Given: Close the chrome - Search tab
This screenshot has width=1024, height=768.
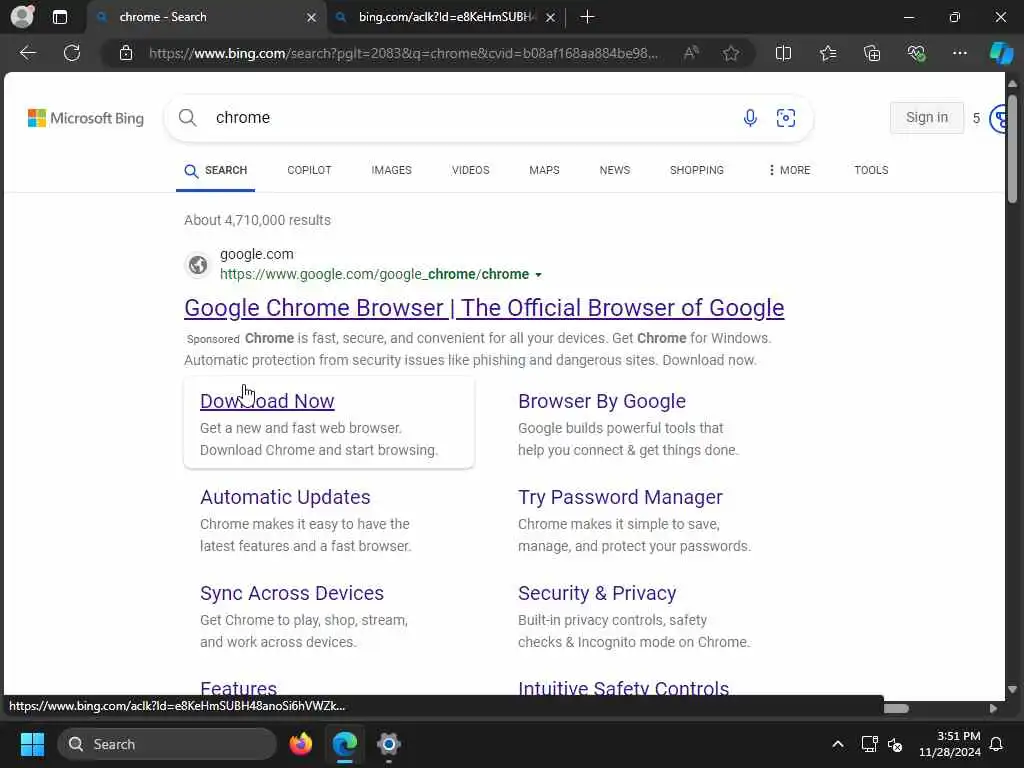Looking at the screenshot, I should tap(312, 18).
